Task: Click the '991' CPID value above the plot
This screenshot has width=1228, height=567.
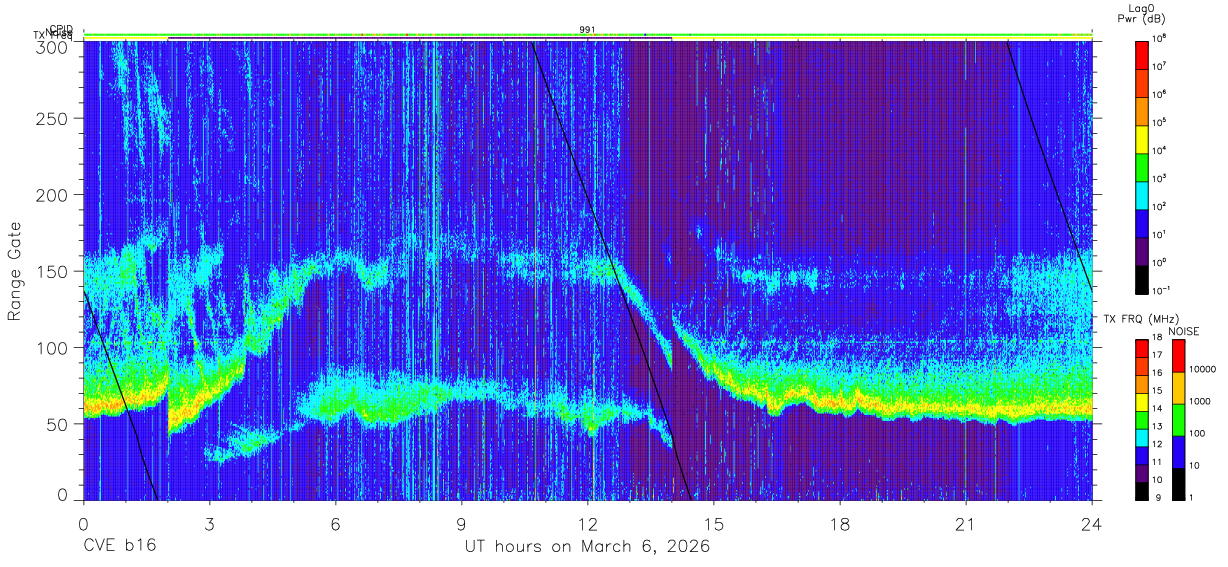Action: click(588, 29)
